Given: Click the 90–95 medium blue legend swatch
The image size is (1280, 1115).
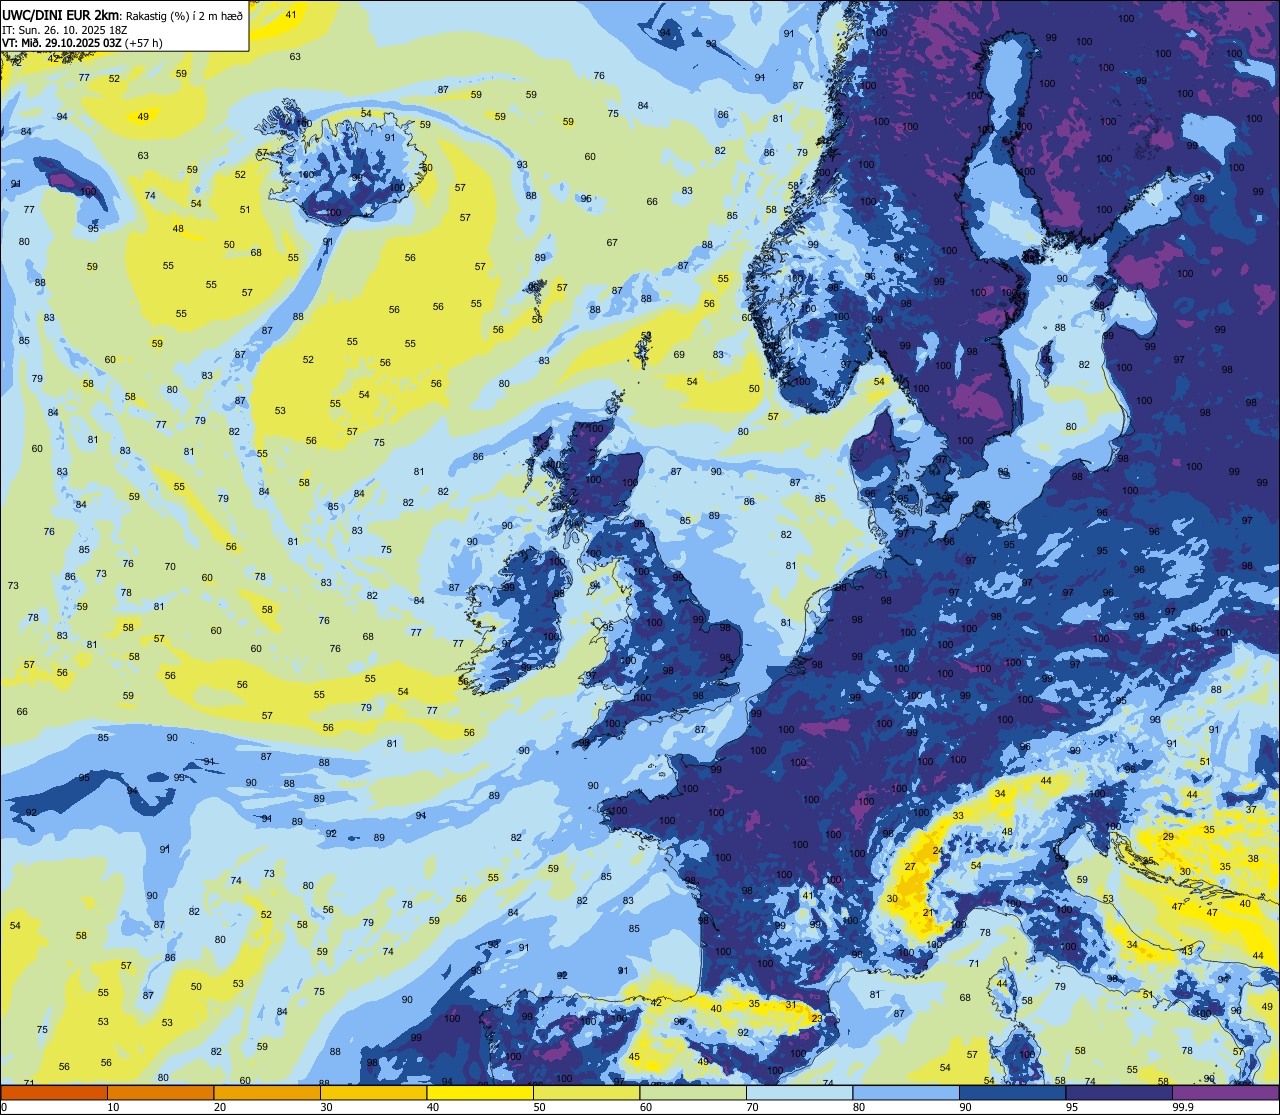Looking at the screenshot, I should (1012, 1093).
